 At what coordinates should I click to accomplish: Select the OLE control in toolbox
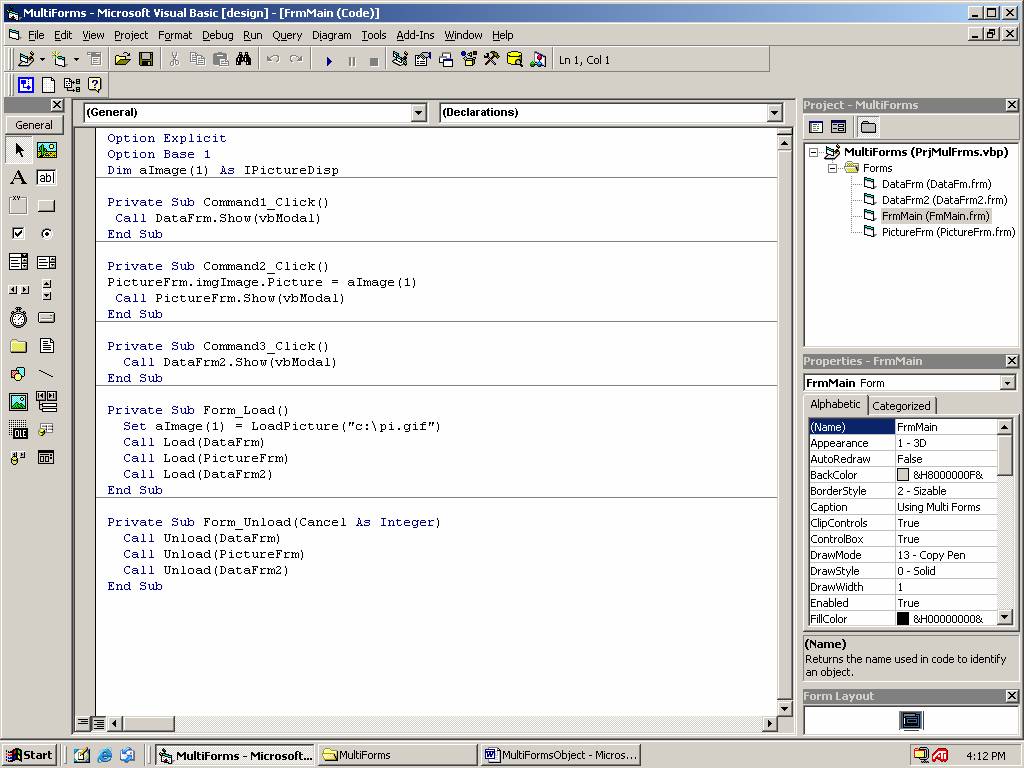pos(18,430)
